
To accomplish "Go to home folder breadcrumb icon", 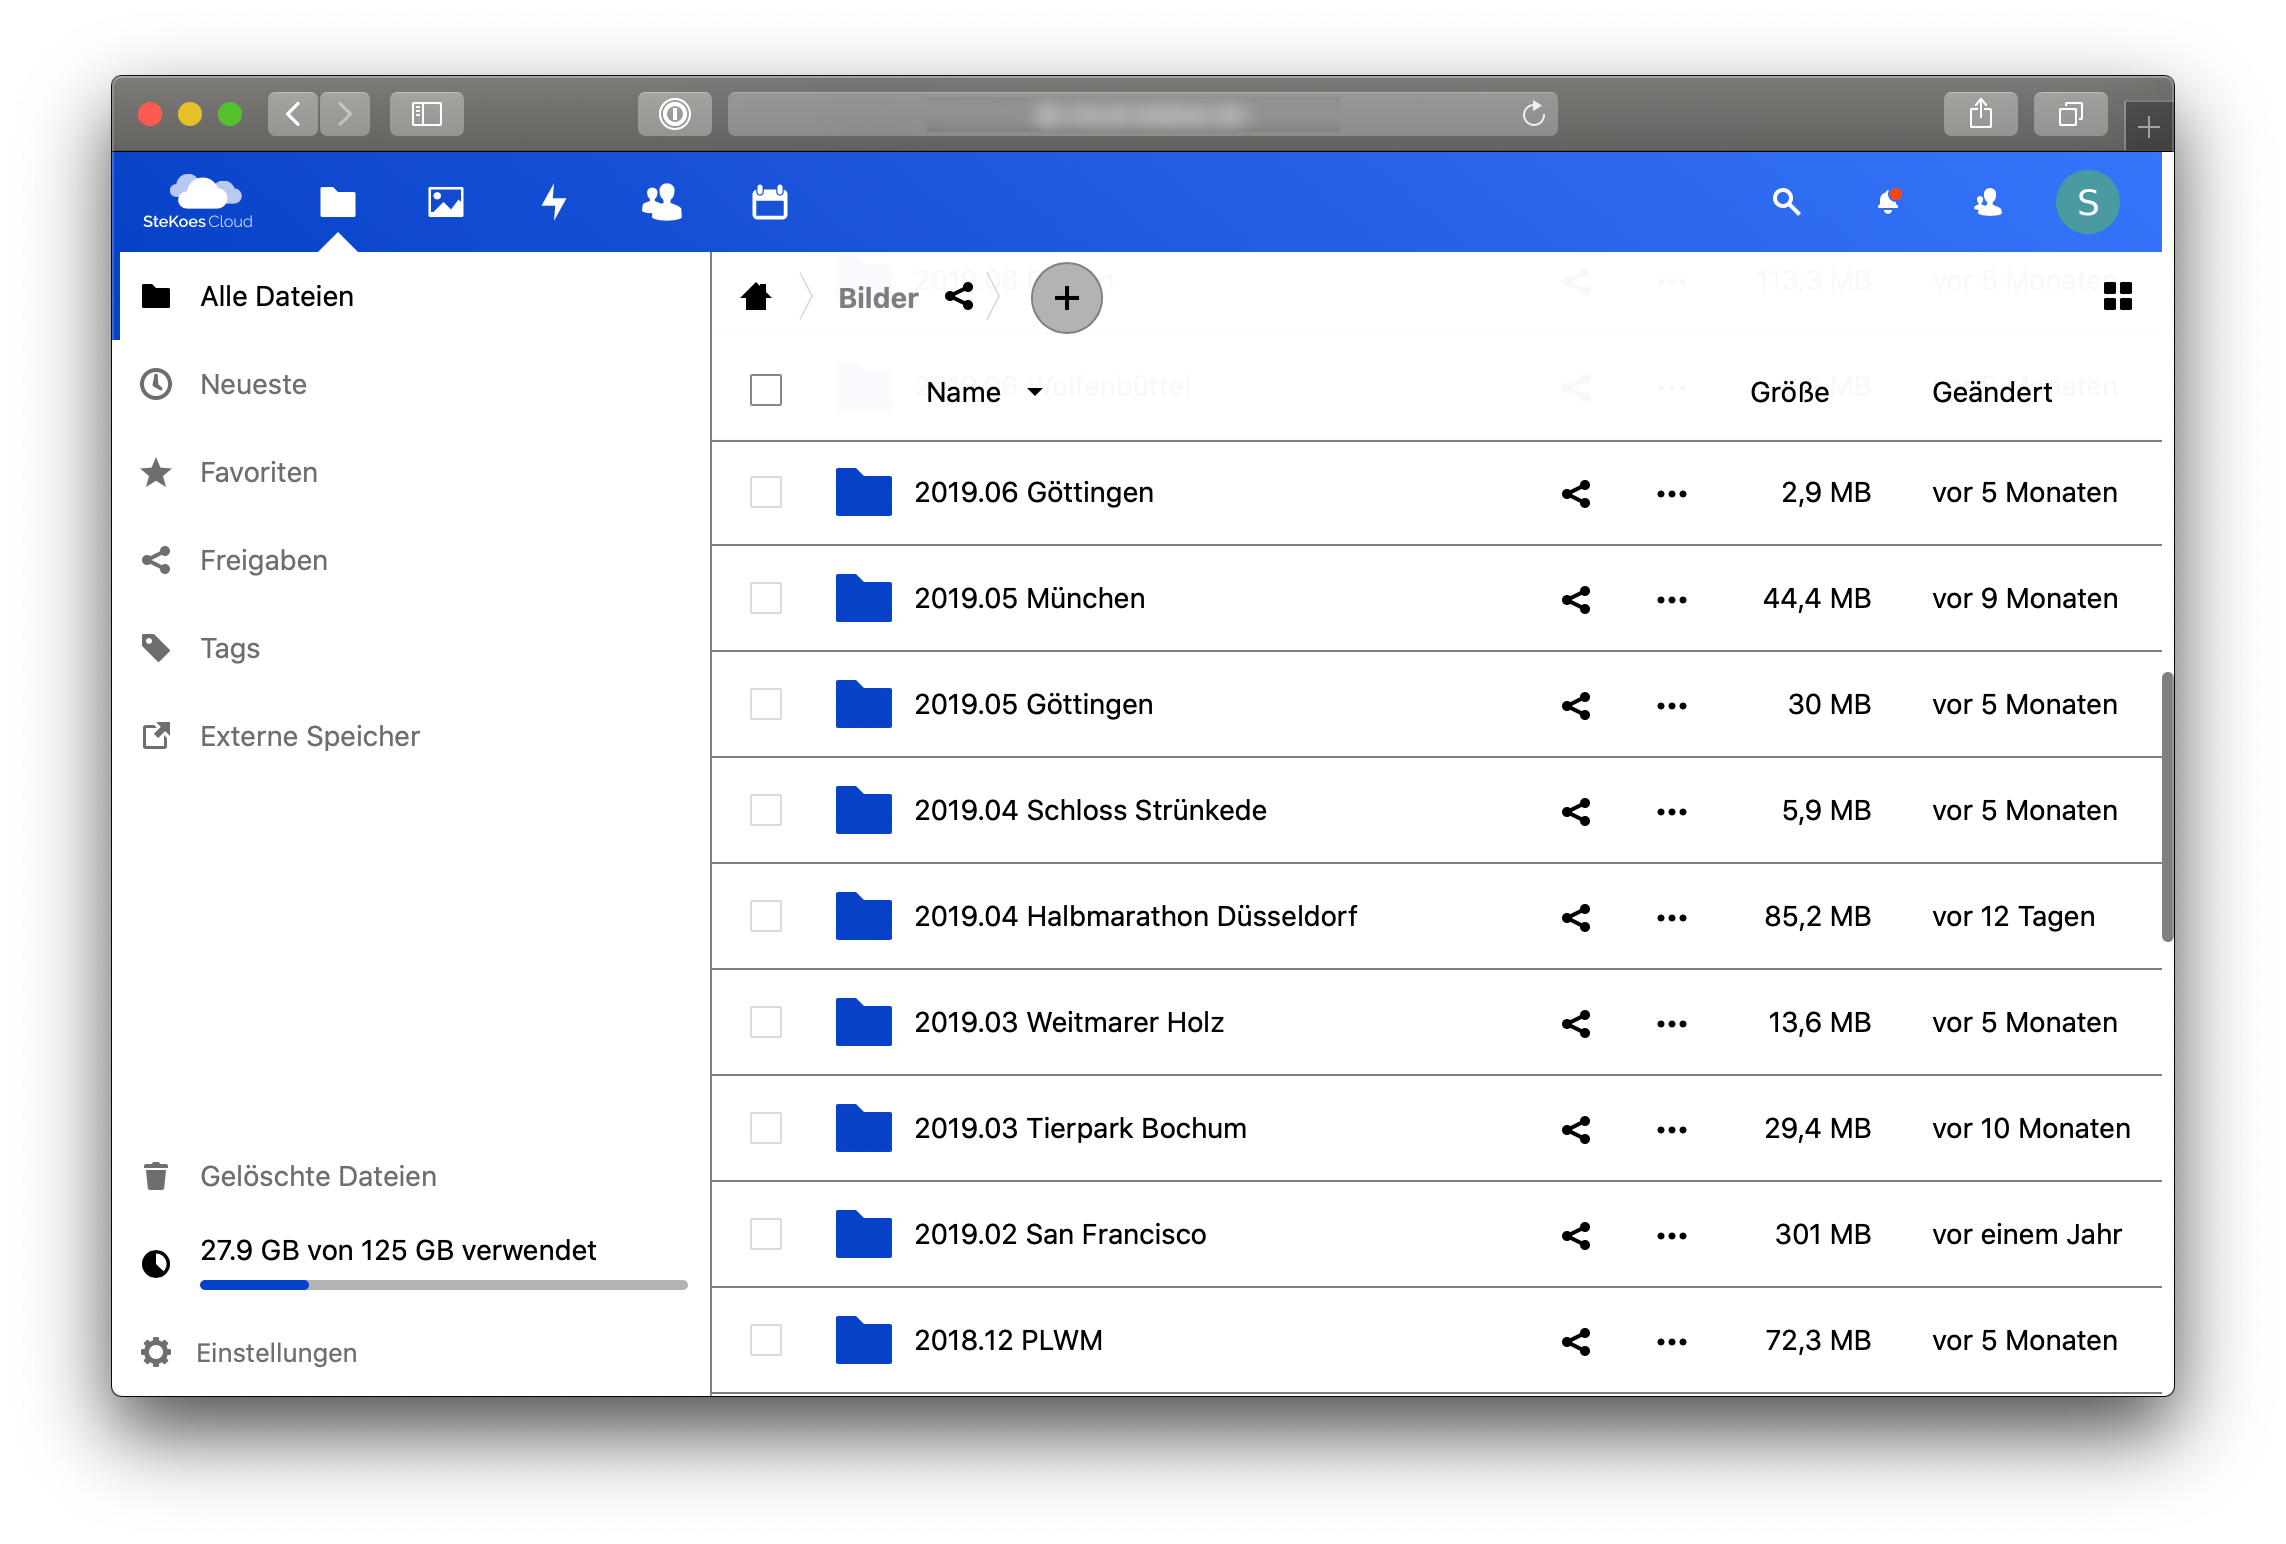I will tap(756, 297).
